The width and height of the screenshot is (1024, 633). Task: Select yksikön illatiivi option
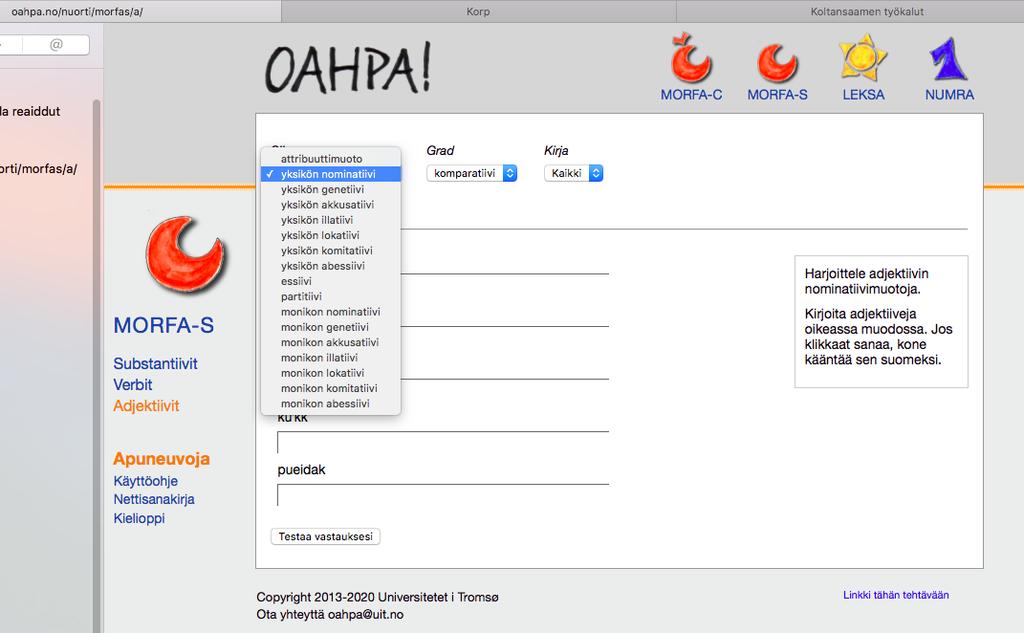coord(330,220)
